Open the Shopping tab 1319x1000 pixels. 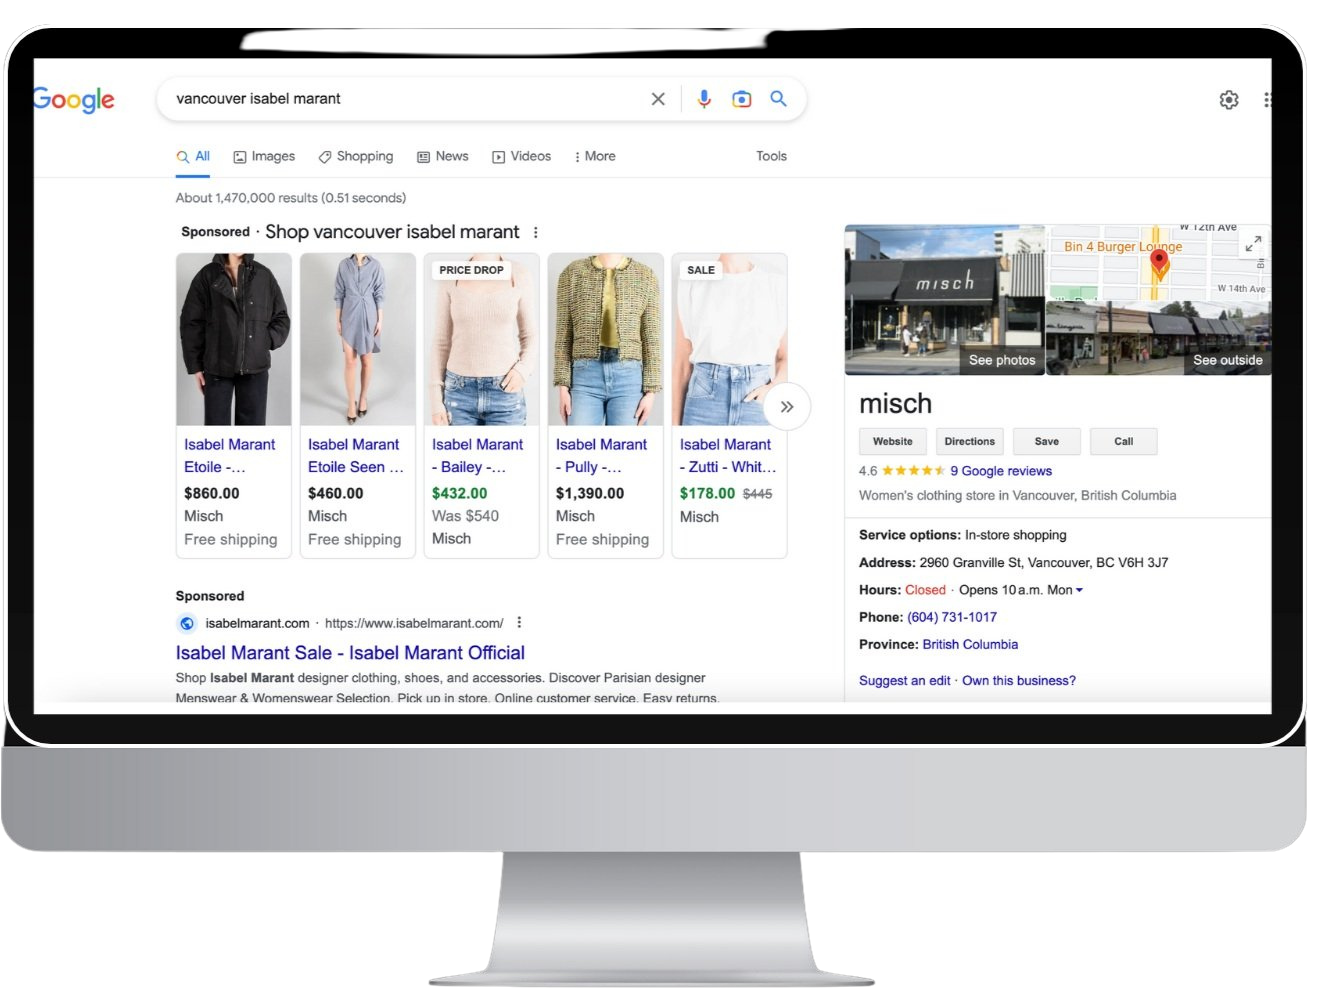coord(356,156)
